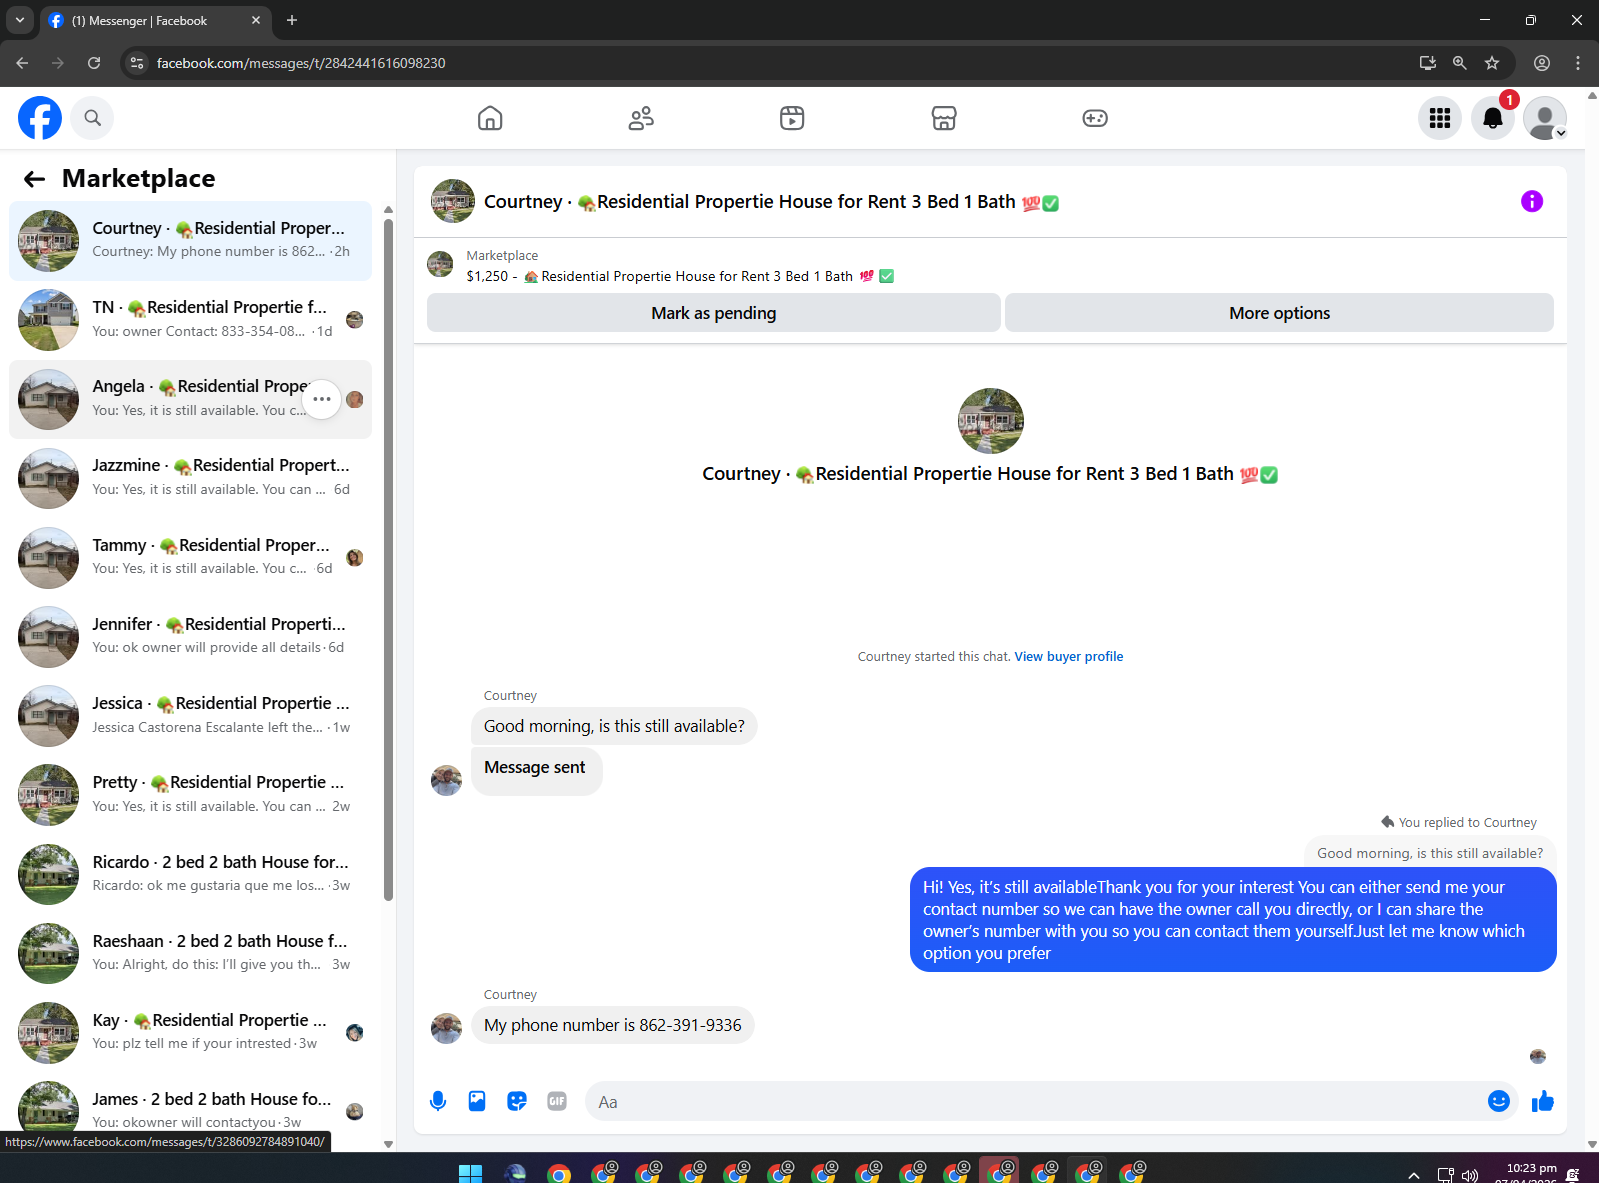
Task: Open View buyer profile link
Action: [x=1069, y=657]
